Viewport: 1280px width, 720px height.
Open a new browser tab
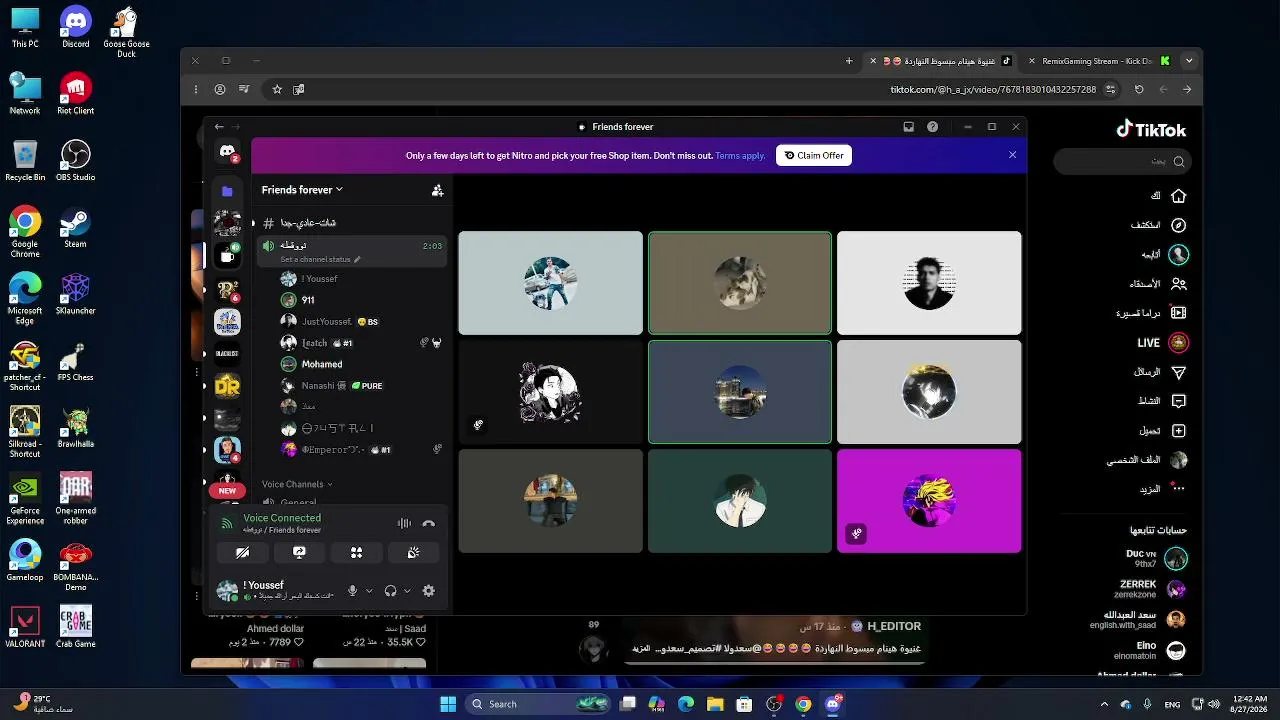point(849,61)
